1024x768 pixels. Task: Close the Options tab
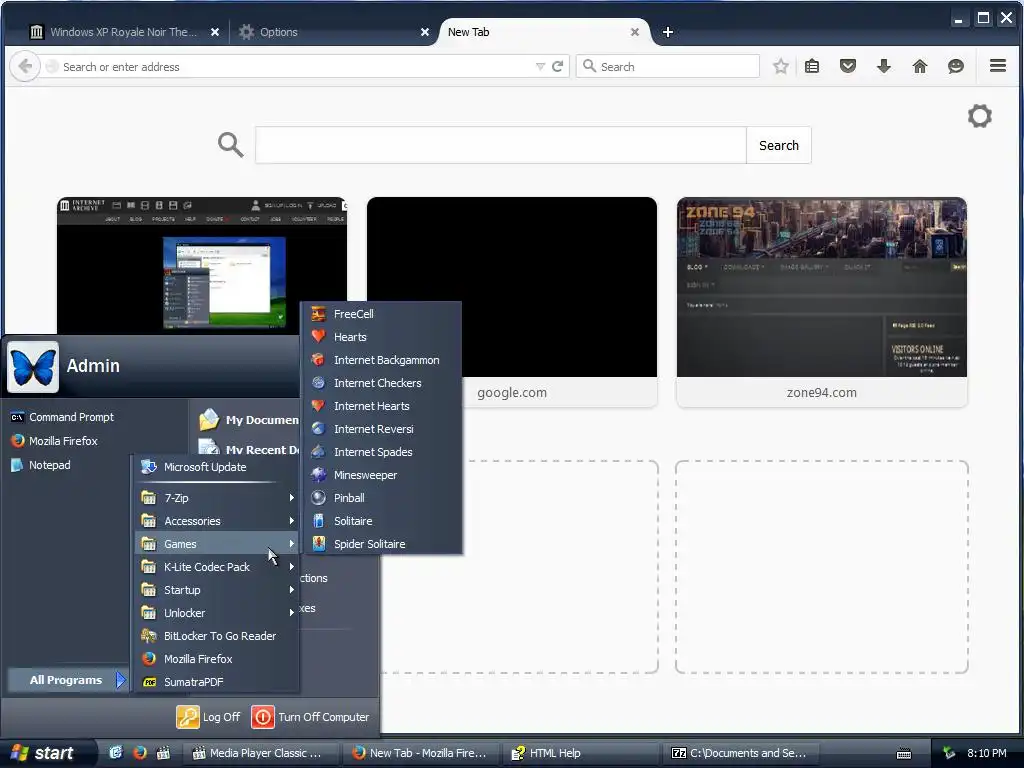click(425, 32)
